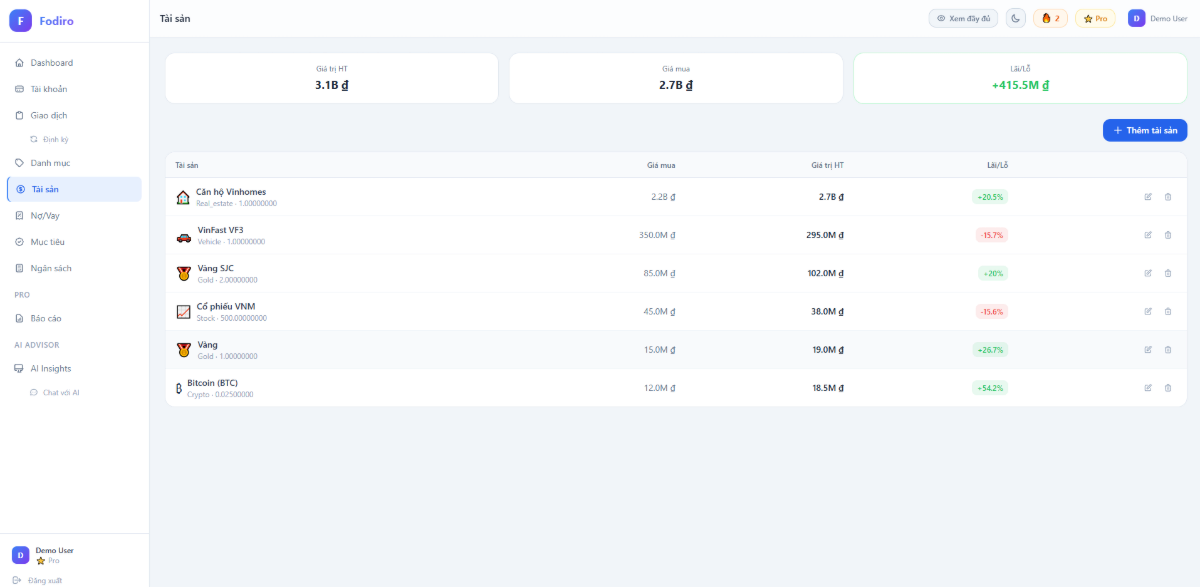Screen dimensions: 1200x587
Task: Open Danh mục in the sidebar
Action: point(50,162)
